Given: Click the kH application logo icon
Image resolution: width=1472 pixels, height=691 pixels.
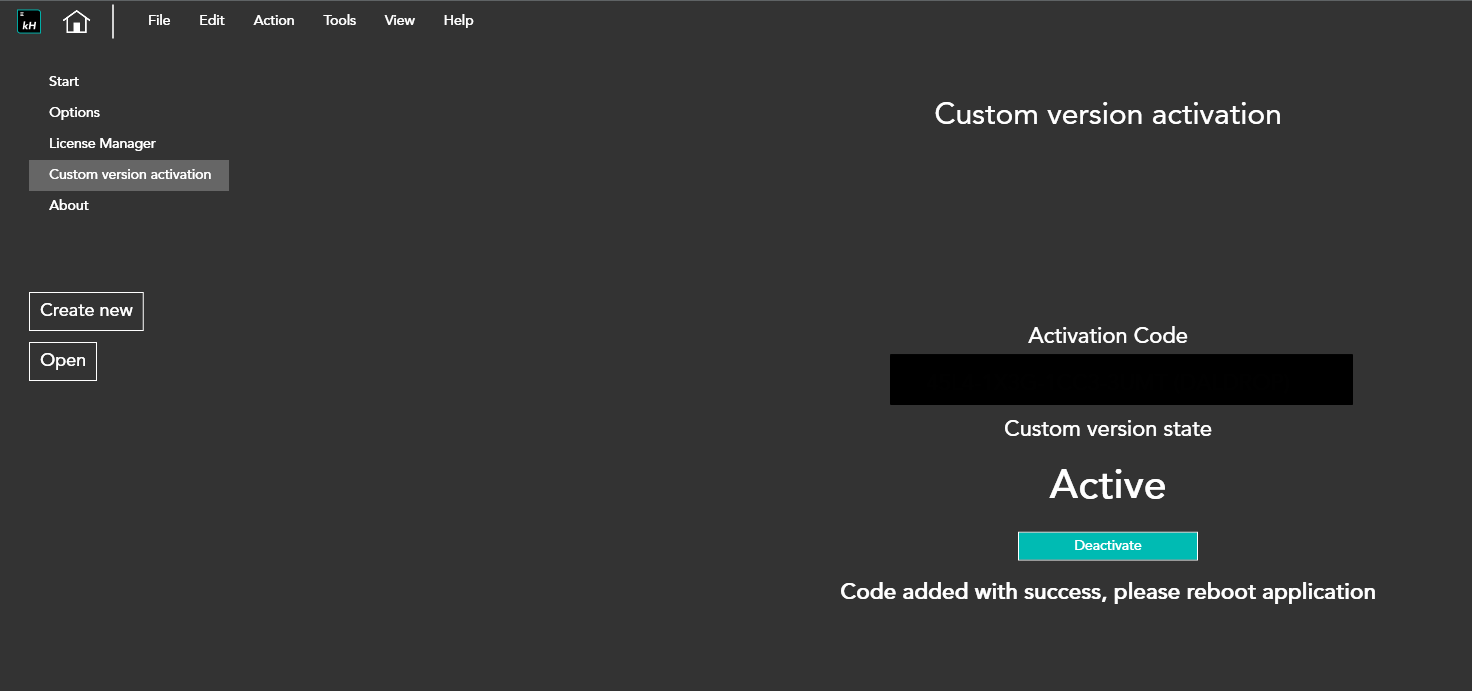Looking at the screenshot, I should [29, 21].
